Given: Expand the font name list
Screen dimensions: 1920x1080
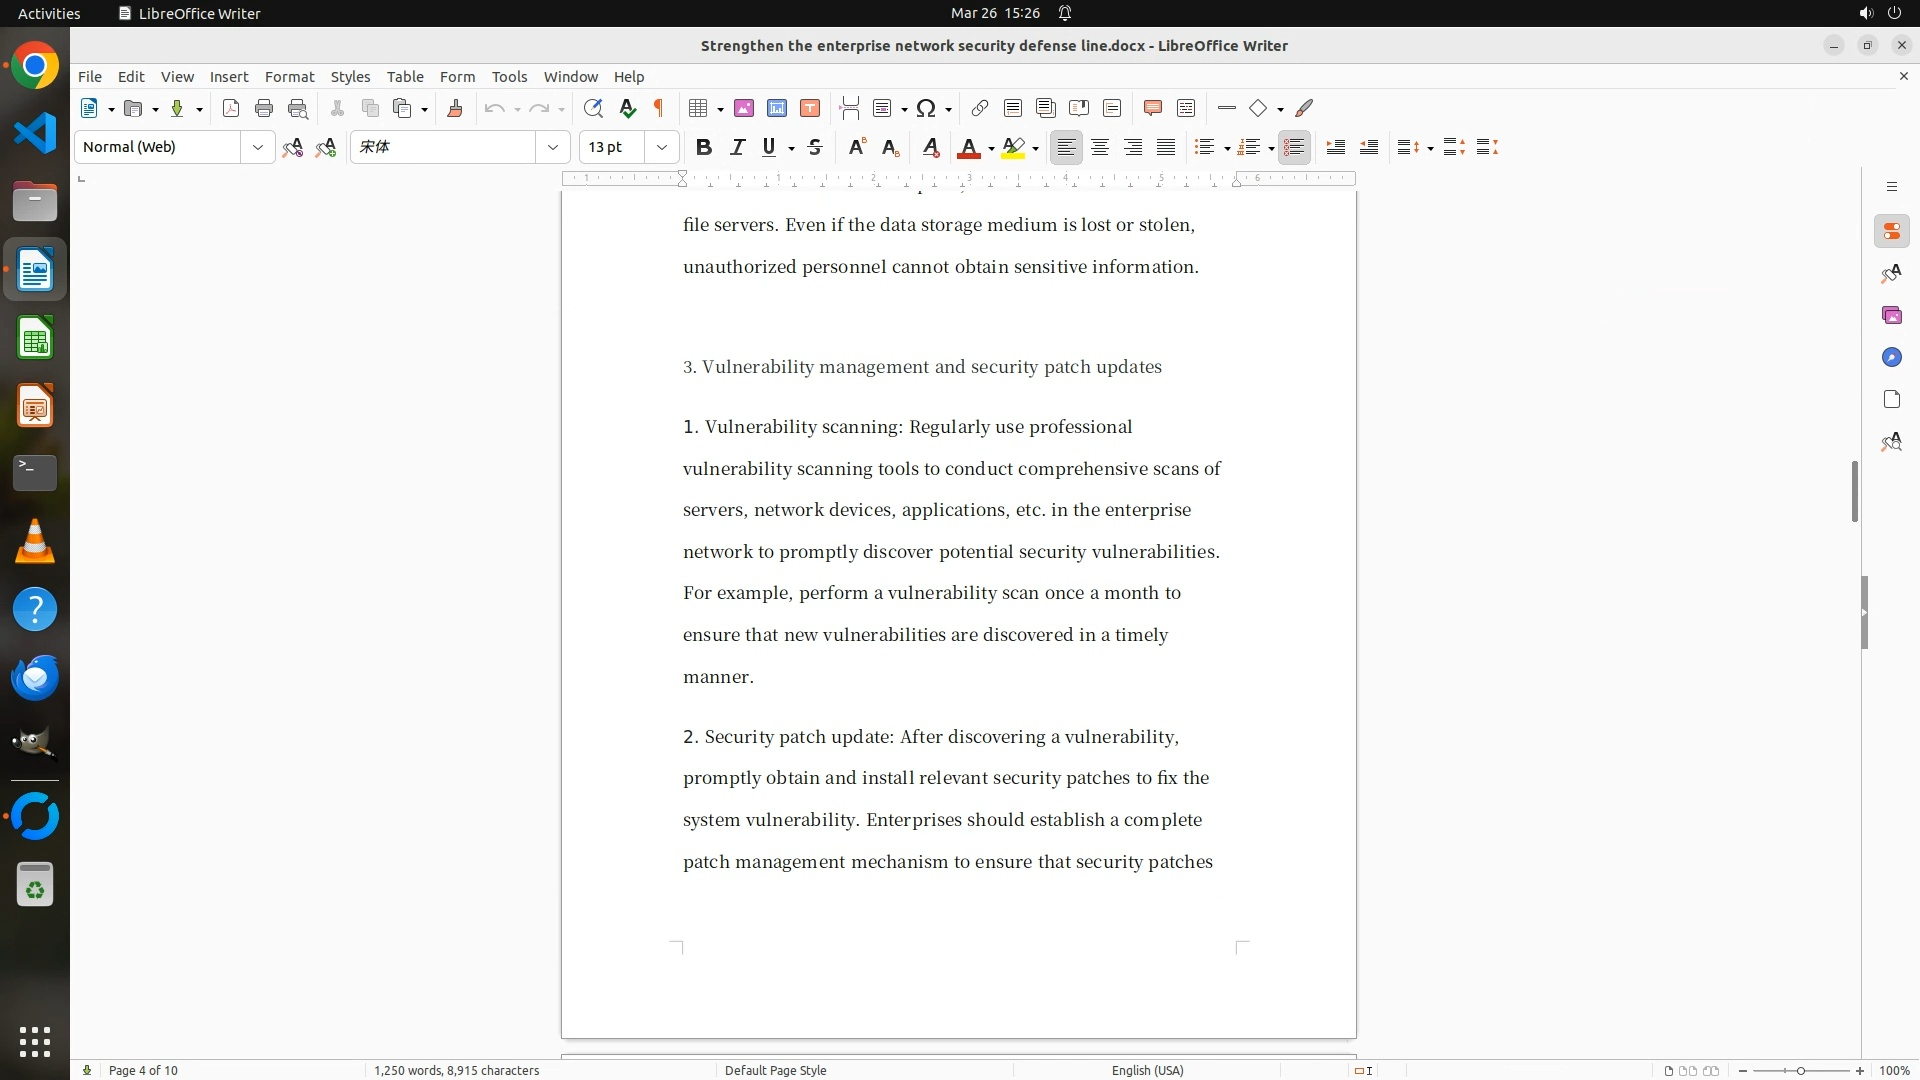Looking at the screenshot, I should [552, 148].
